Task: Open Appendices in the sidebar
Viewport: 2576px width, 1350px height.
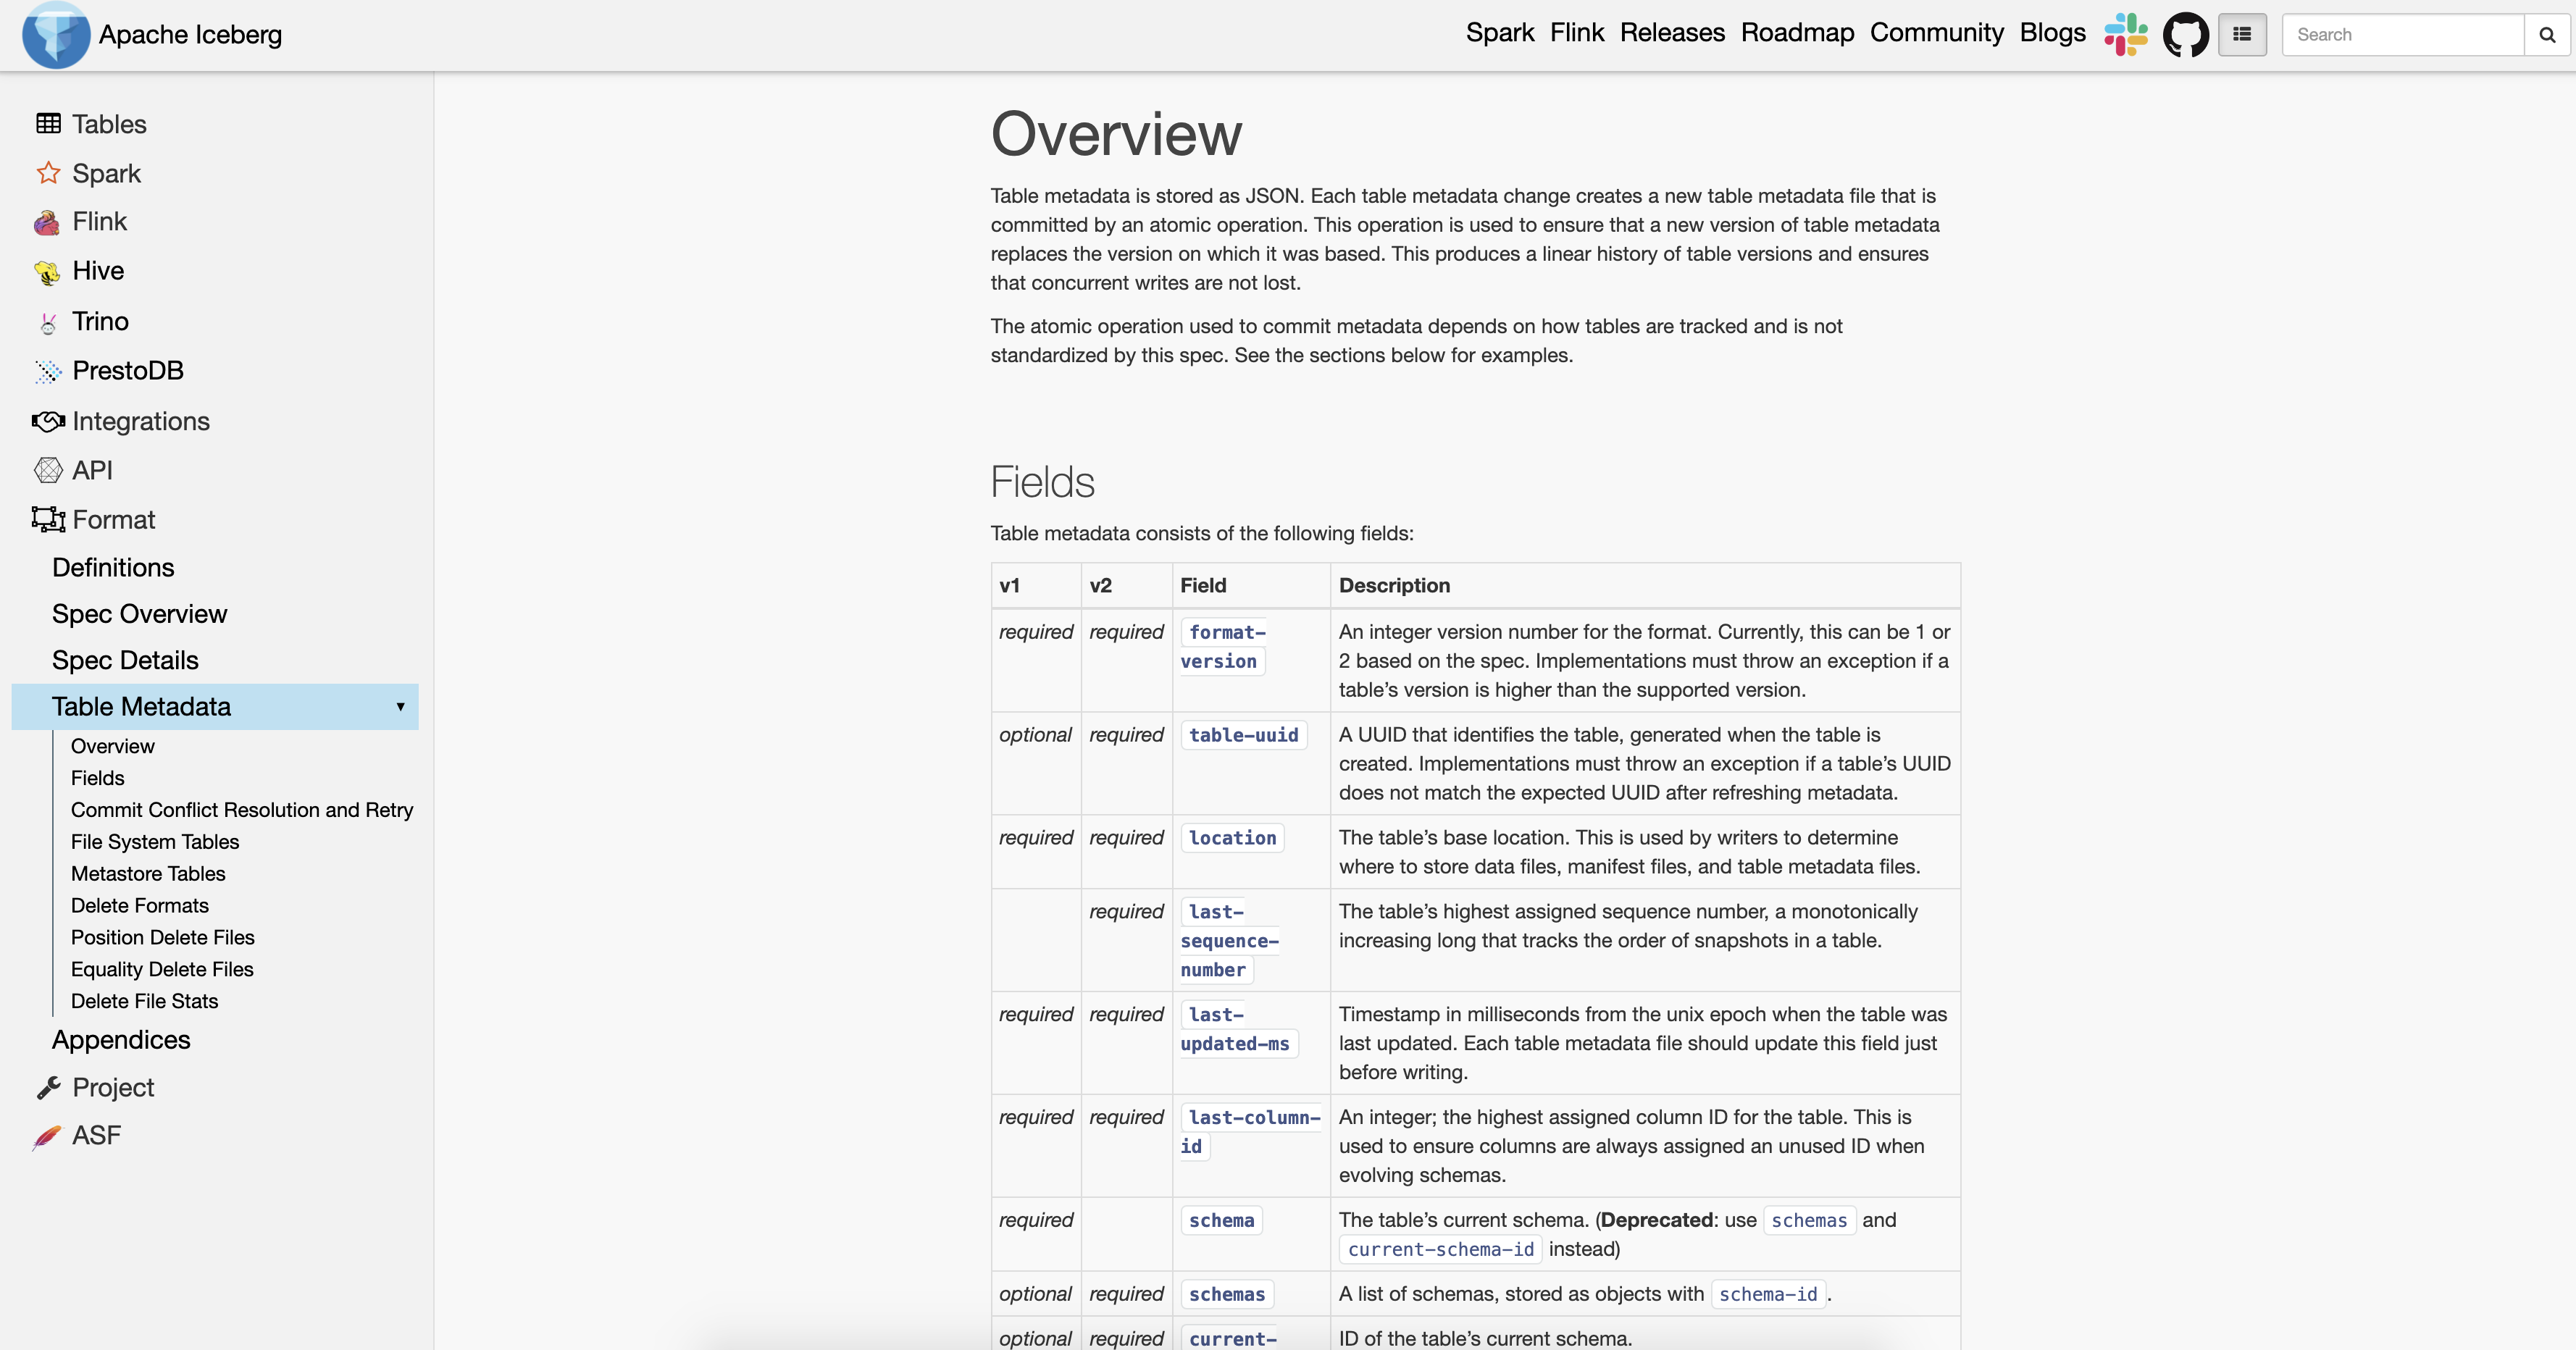Action: (x=121, y=1040)
